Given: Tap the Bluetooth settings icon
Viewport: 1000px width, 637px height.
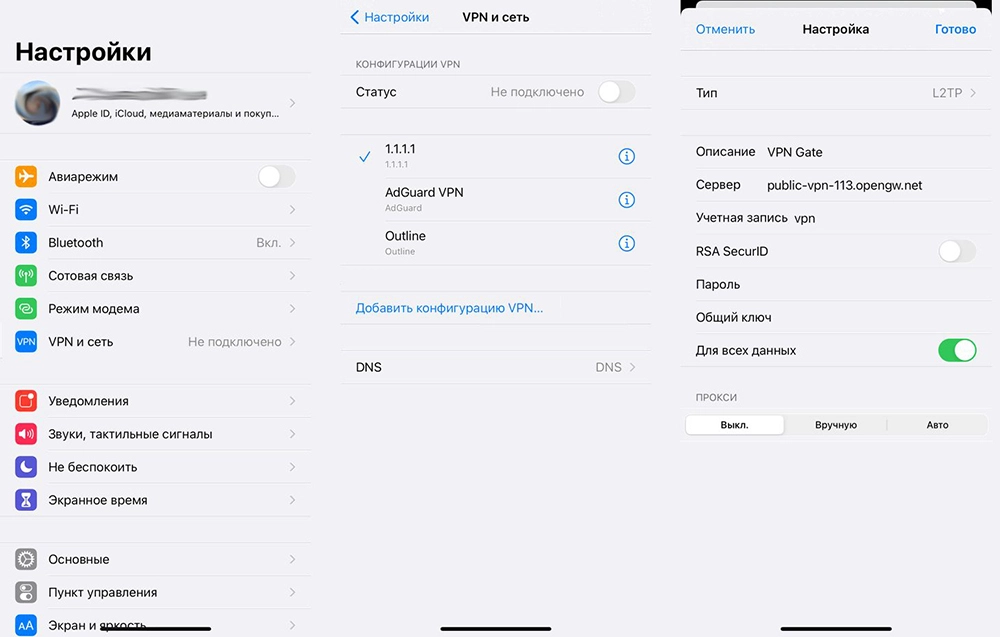Looking at the screenshot, I should tap(26, 243).
